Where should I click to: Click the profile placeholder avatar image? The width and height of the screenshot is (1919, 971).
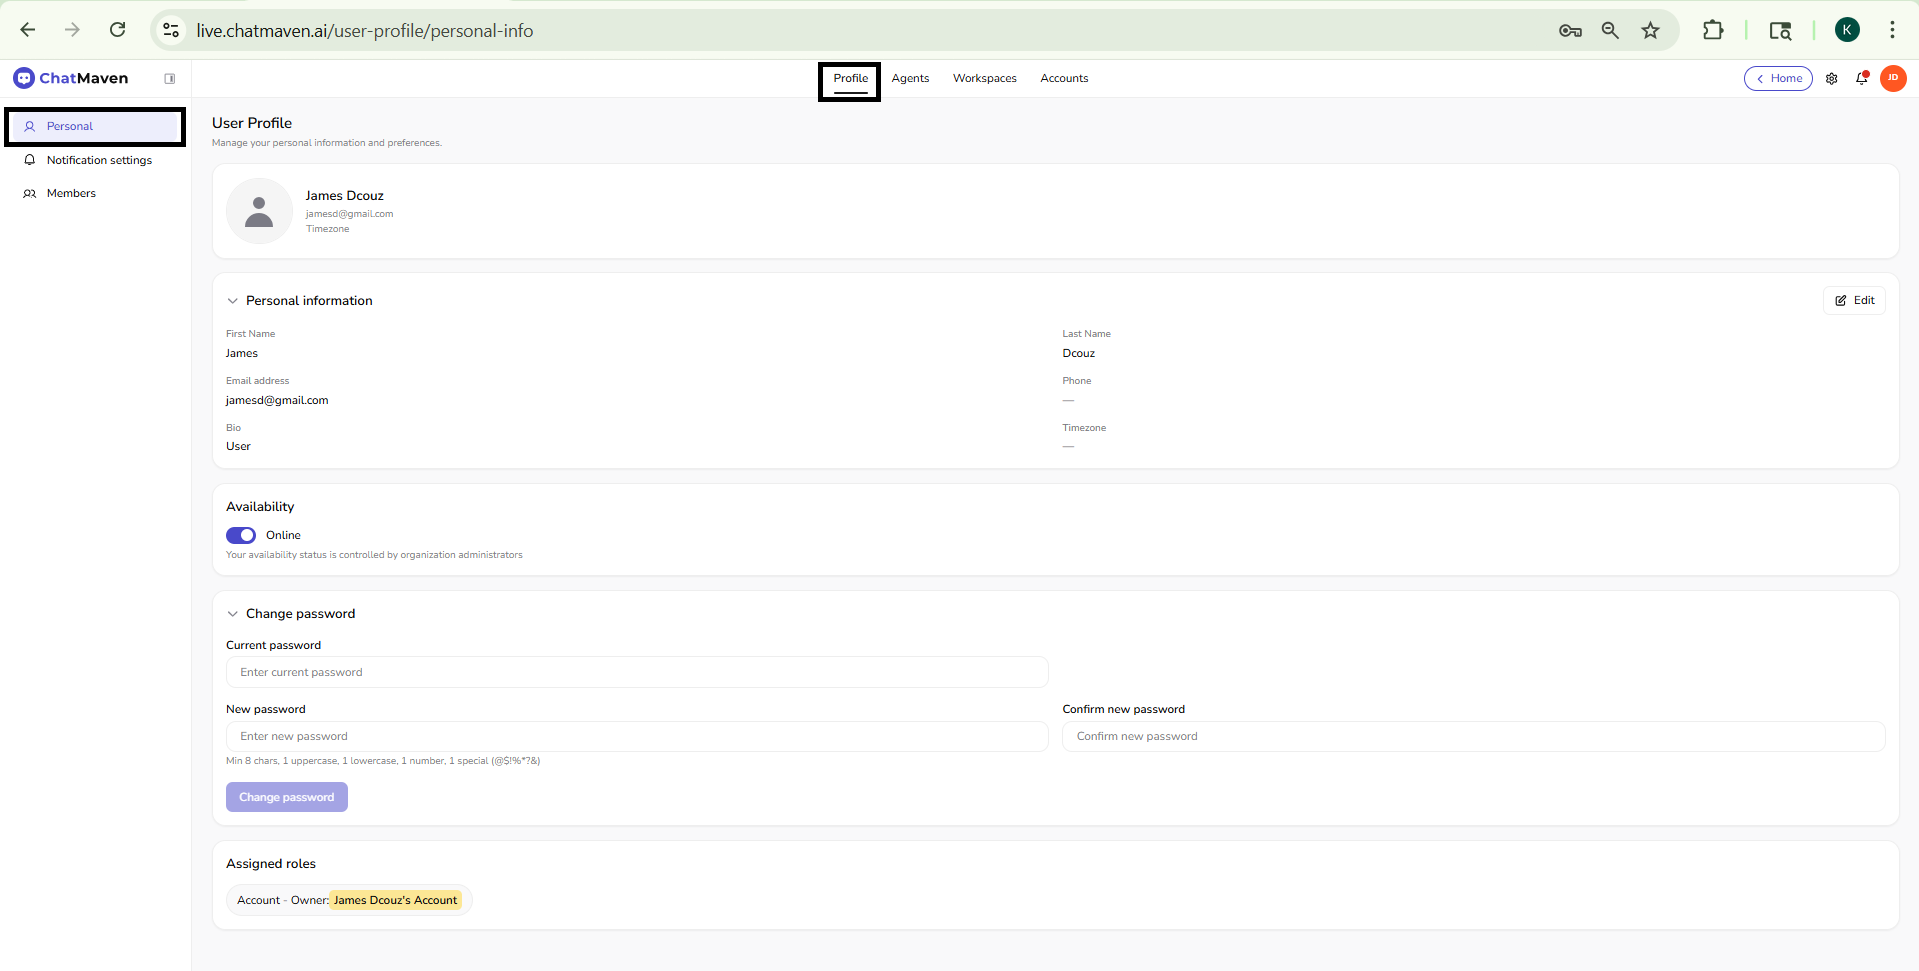[258, 211]
